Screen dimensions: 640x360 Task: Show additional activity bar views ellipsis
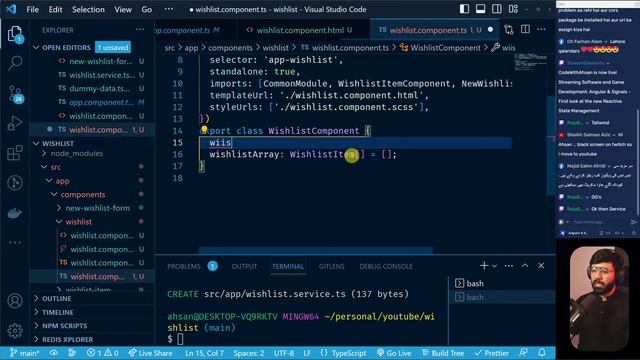pos(15,242)
